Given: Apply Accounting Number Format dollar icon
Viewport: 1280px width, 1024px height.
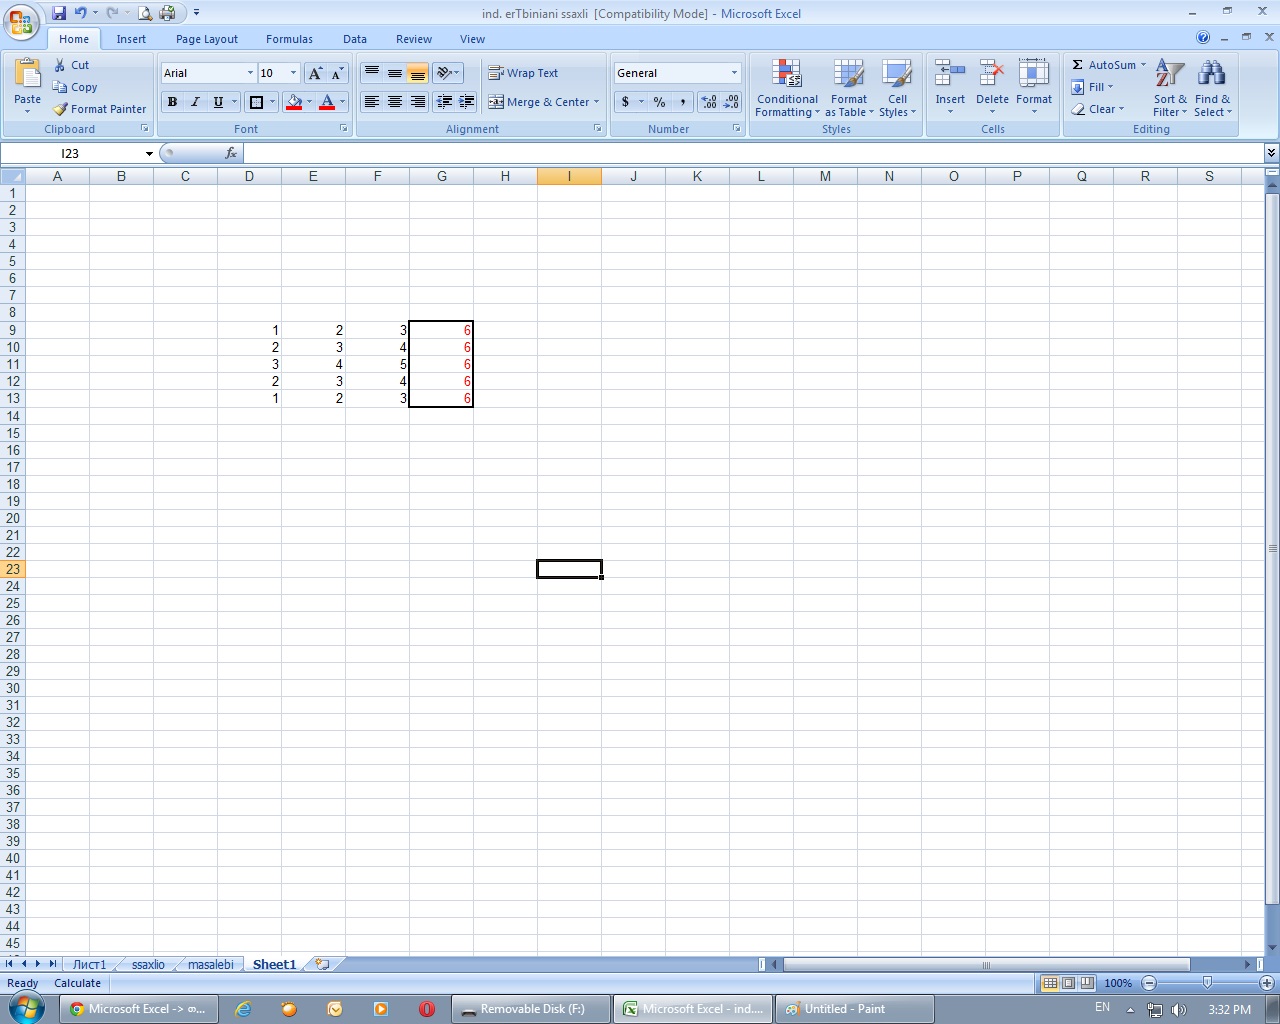Looking at the screenshot, I should (x=626, y=102).
